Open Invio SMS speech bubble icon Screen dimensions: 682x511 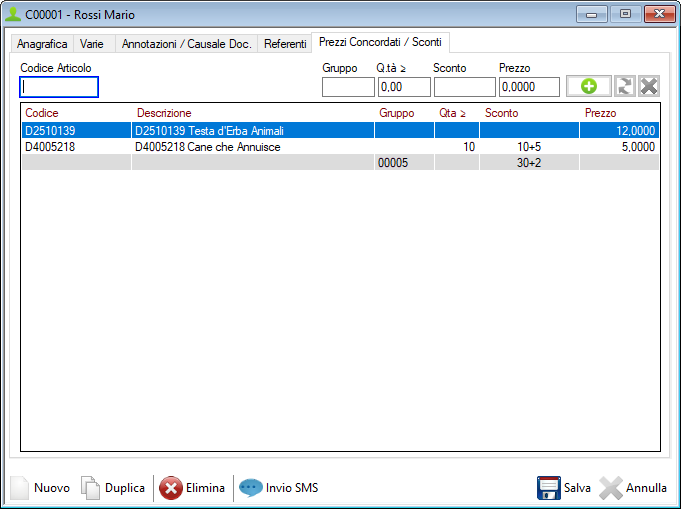pos(250,488)
